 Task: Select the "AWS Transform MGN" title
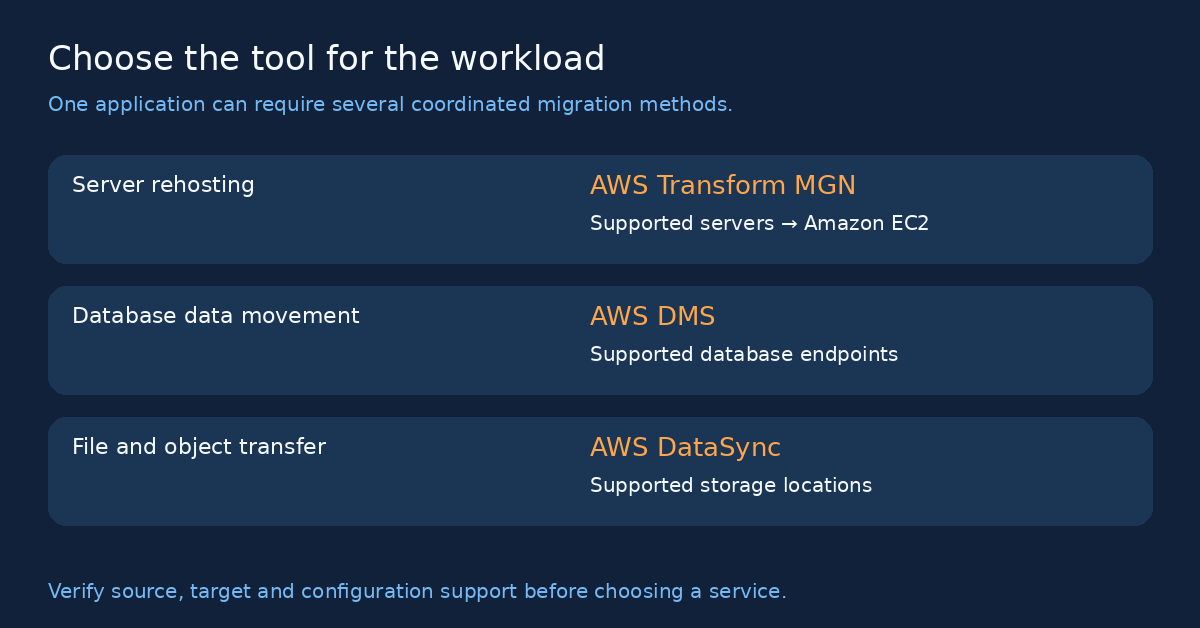pos(722,186)
